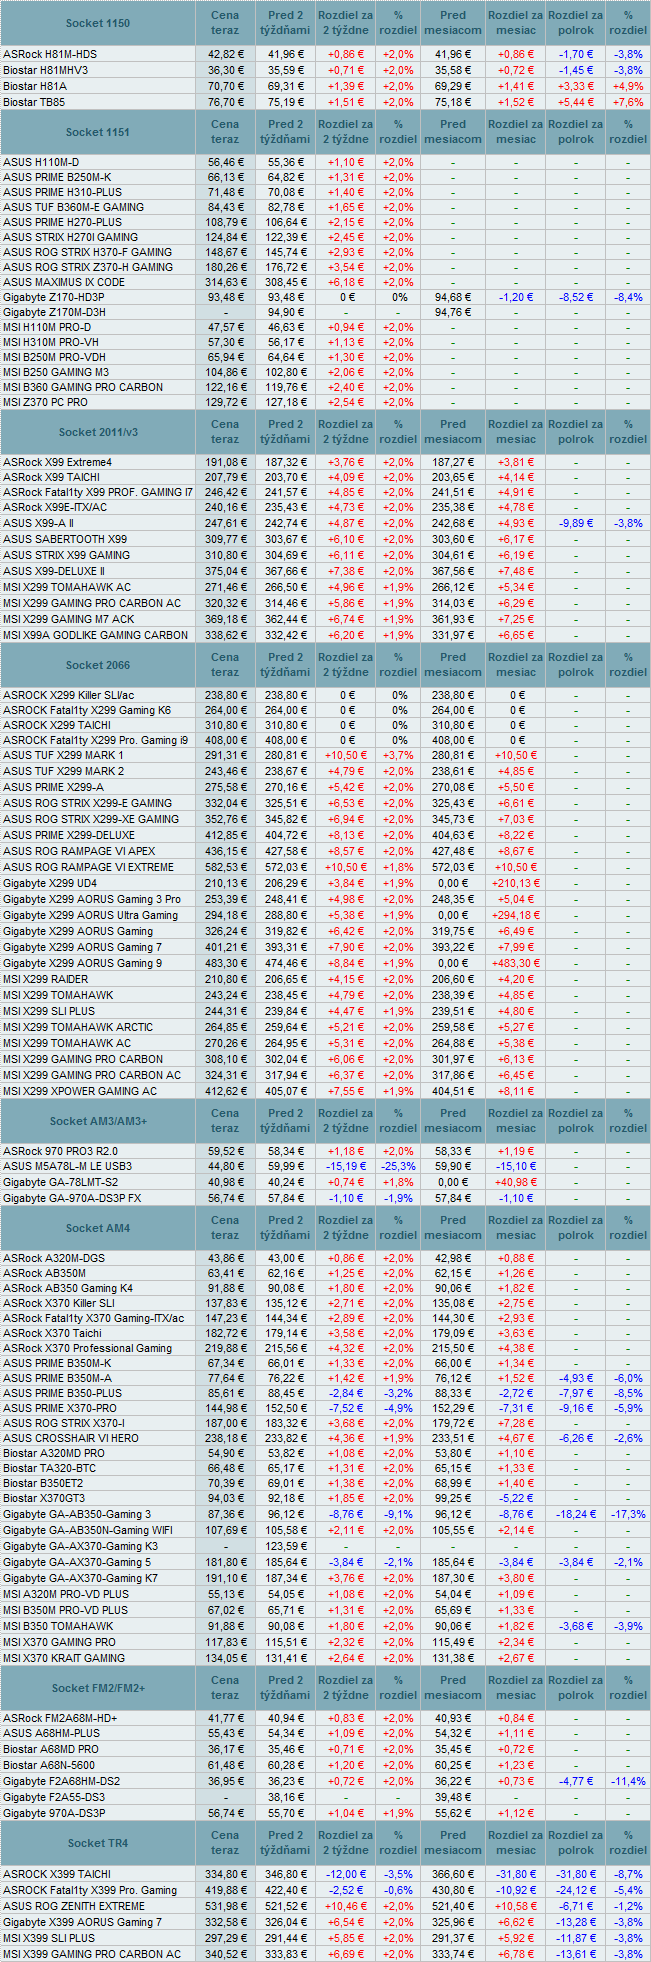Select Gigabyte X299 AORUS Gaming 9 name
The width and height of the screenshot is (651, 1962).
82,963
